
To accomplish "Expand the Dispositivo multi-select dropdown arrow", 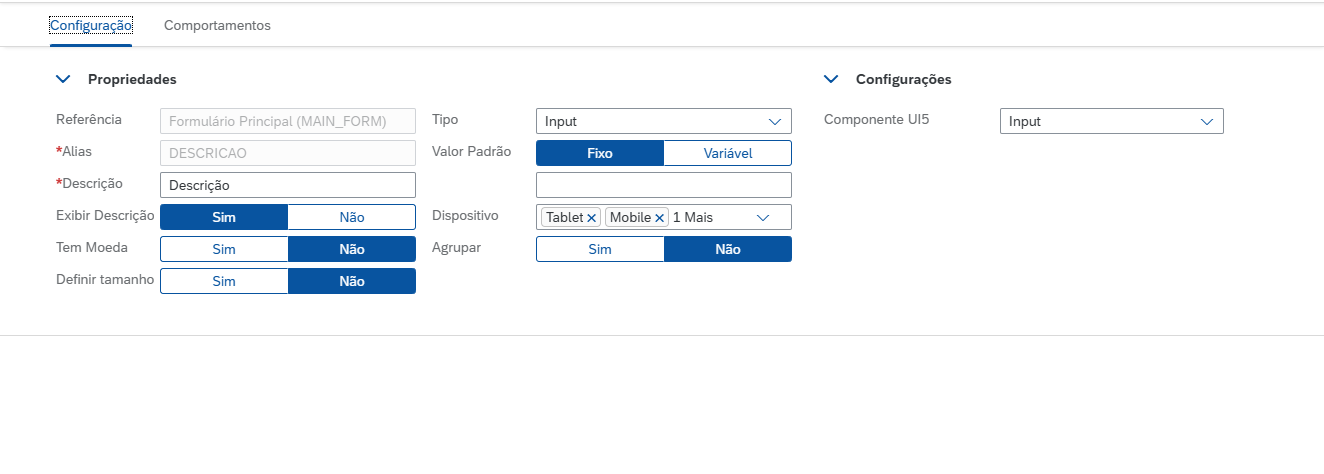I will click(764, 217).
